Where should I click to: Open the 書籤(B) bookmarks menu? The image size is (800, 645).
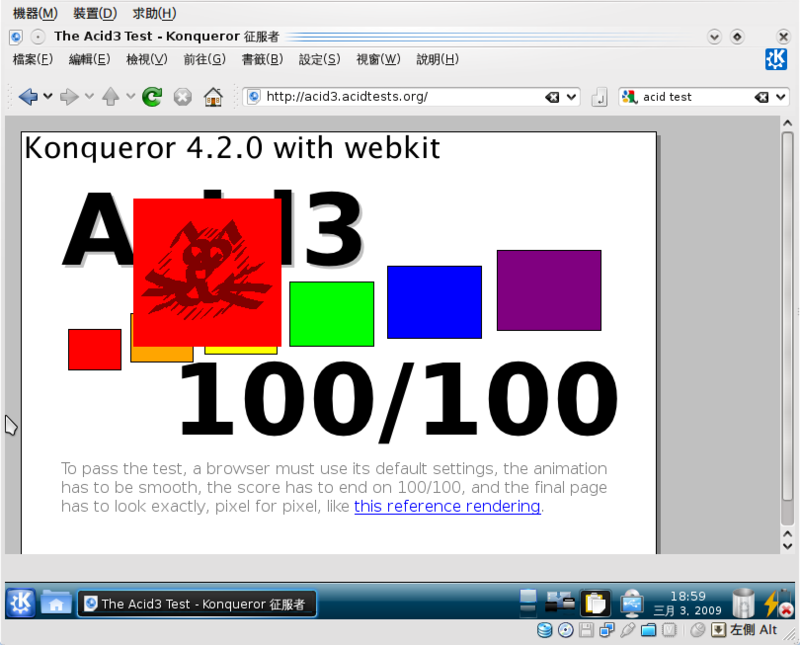point(262,60)
